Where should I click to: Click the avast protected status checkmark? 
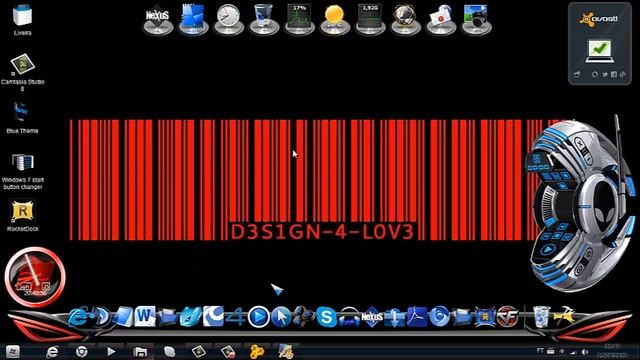(x=599, y=51)
